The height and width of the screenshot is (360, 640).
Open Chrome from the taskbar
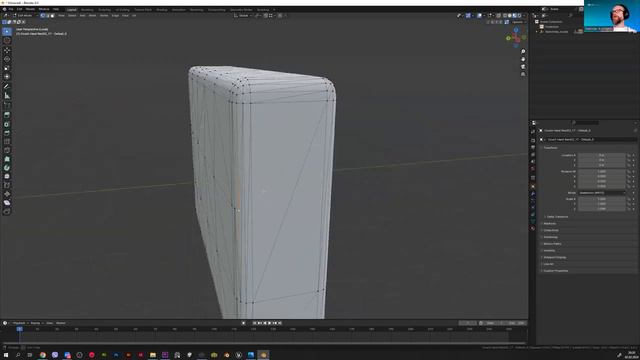42,355
